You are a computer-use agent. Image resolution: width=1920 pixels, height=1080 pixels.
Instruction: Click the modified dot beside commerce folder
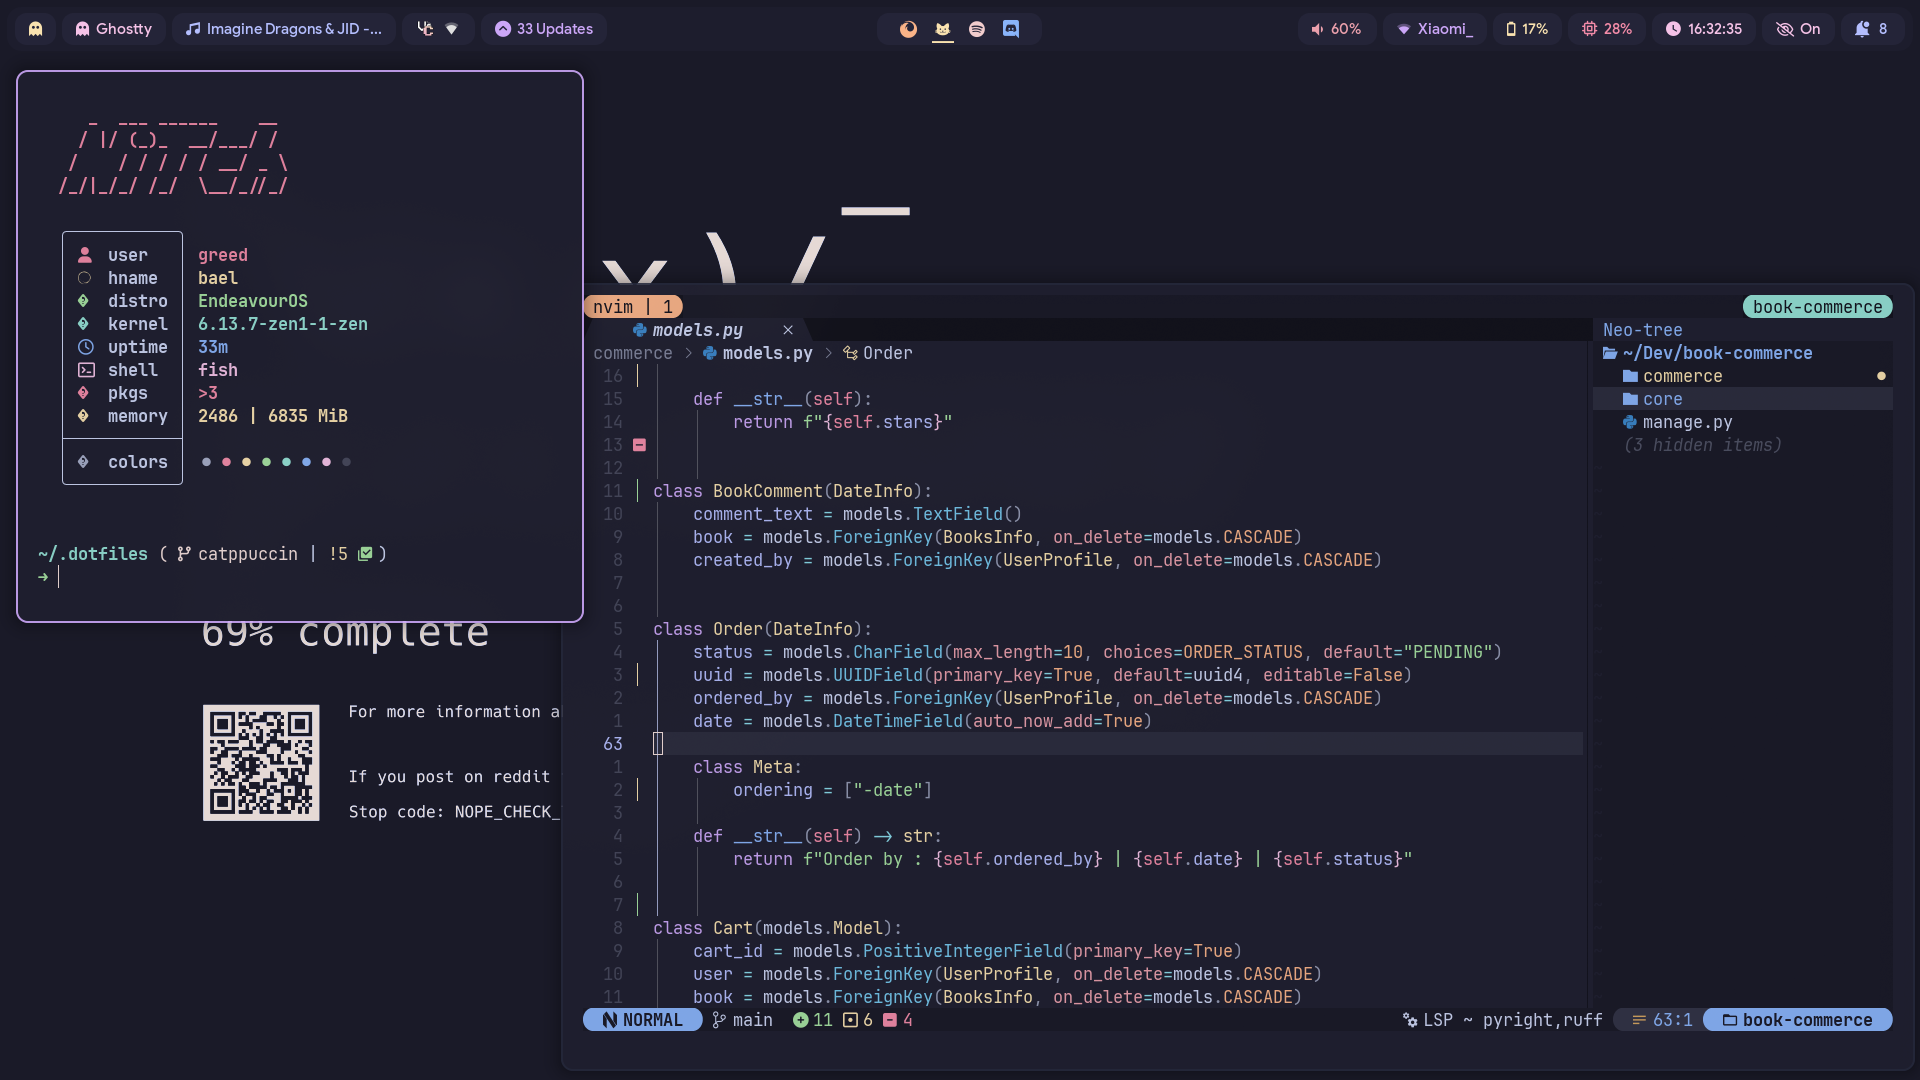tap(1881, 376)
